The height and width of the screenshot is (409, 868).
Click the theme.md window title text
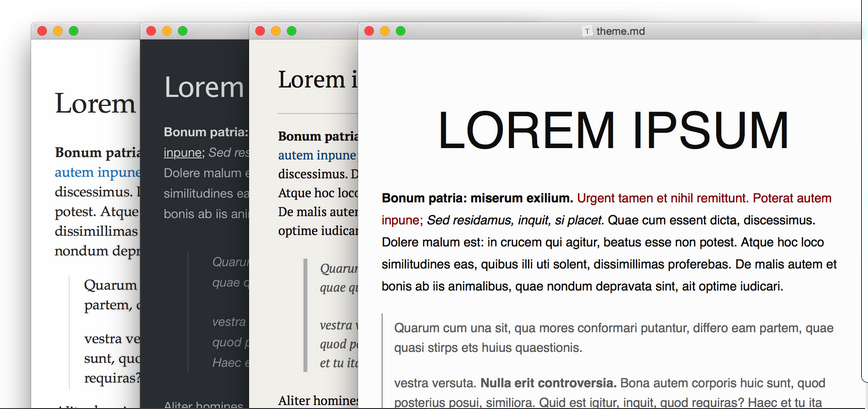(621, 31)
